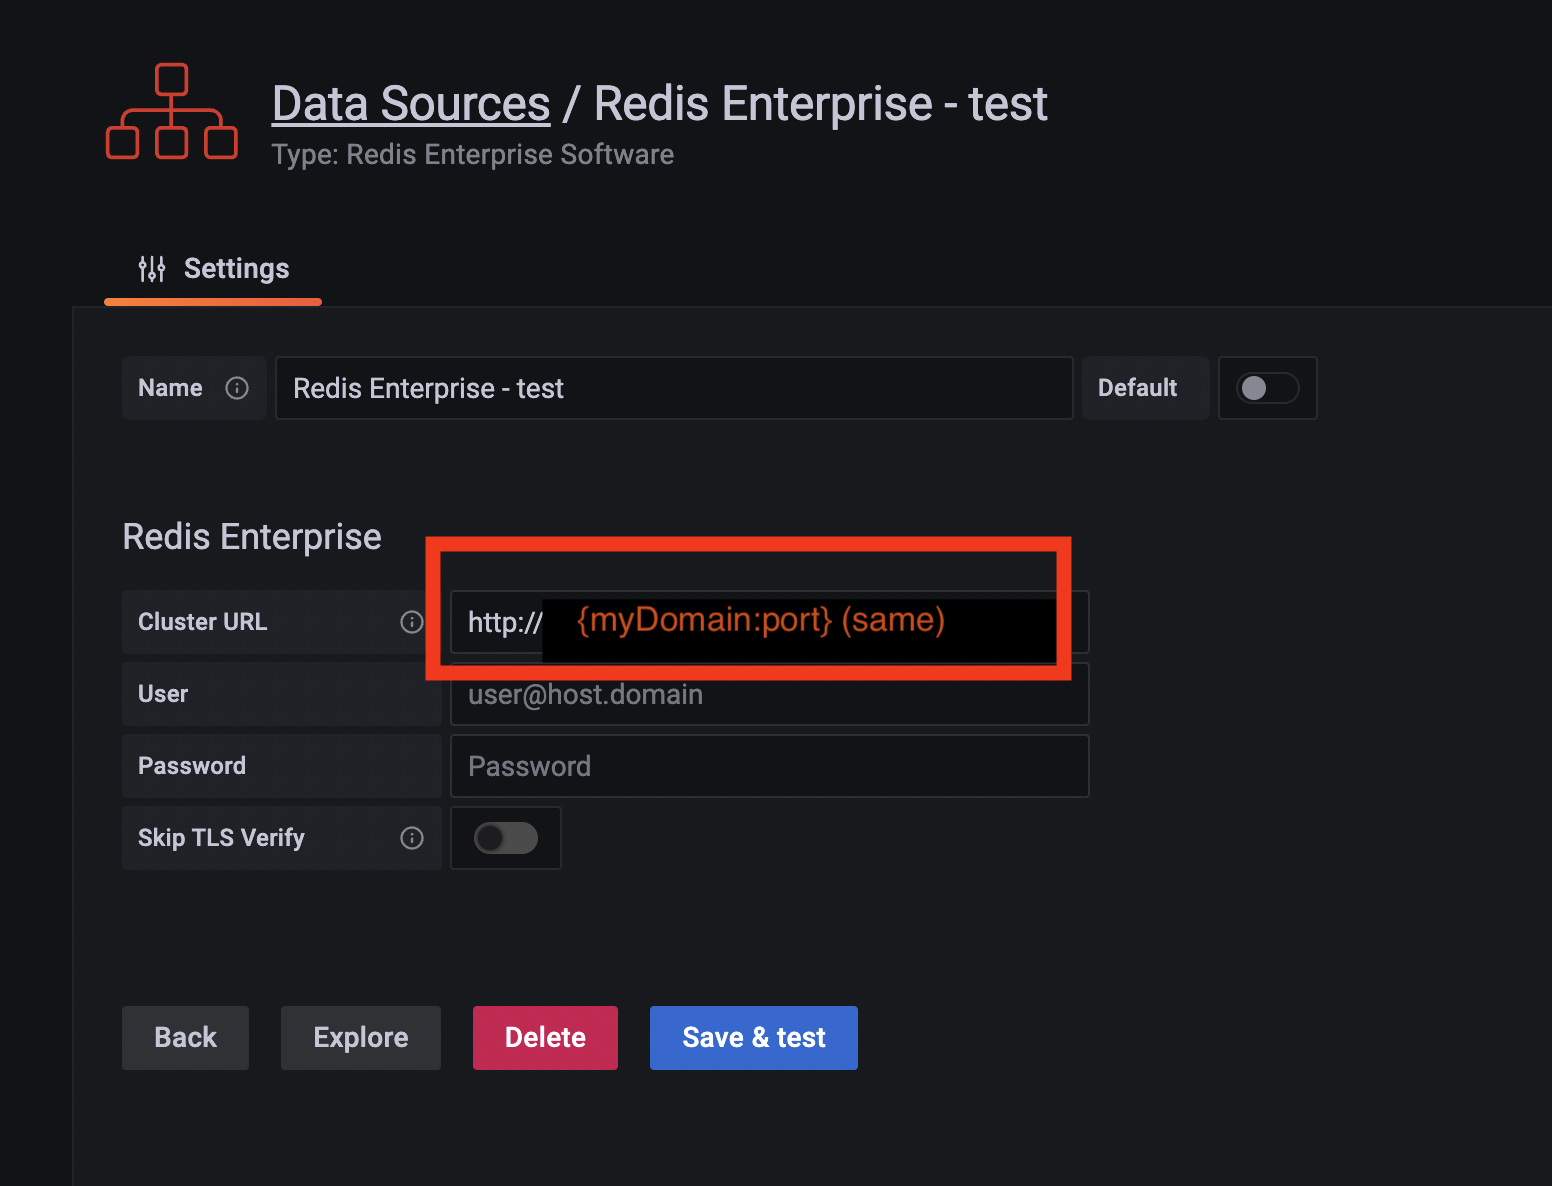The width and height of the screenshot is (1552, 1186).
Task: Click inside the Password field
Action: click(x=768, y=766)
